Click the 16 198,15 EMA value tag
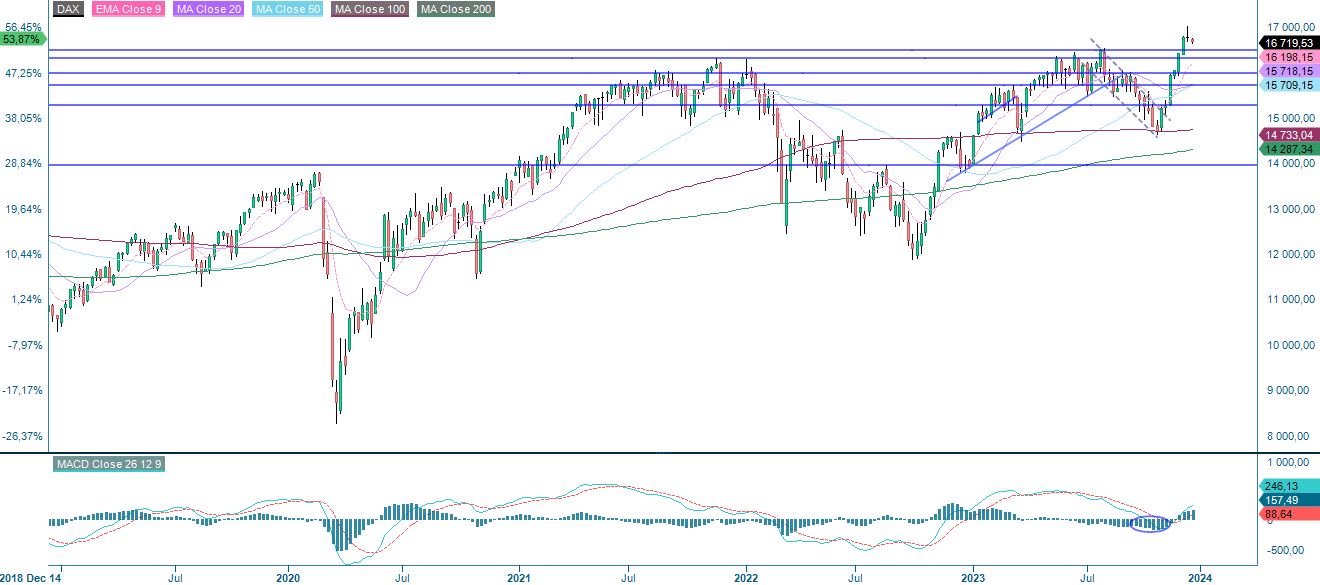 tap(1289, 58)
